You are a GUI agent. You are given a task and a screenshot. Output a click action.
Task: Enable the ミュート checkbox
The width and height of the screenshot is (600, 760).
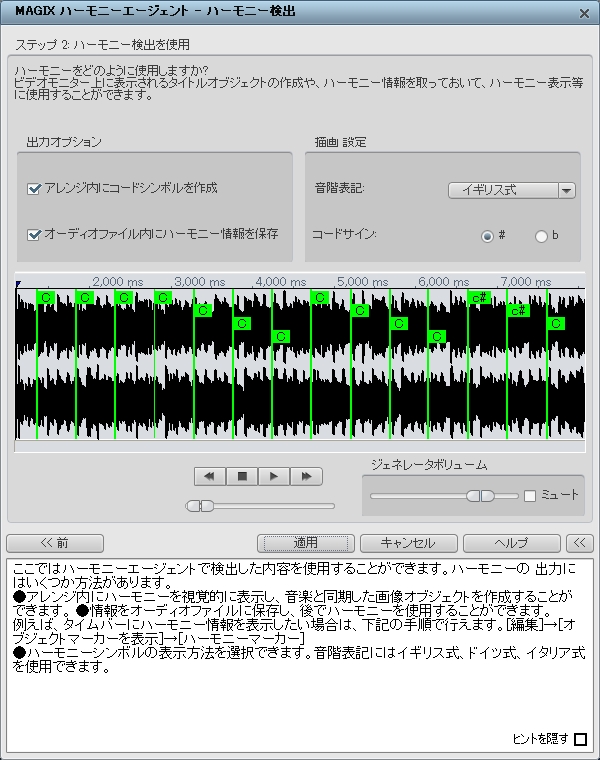point(530,495)
